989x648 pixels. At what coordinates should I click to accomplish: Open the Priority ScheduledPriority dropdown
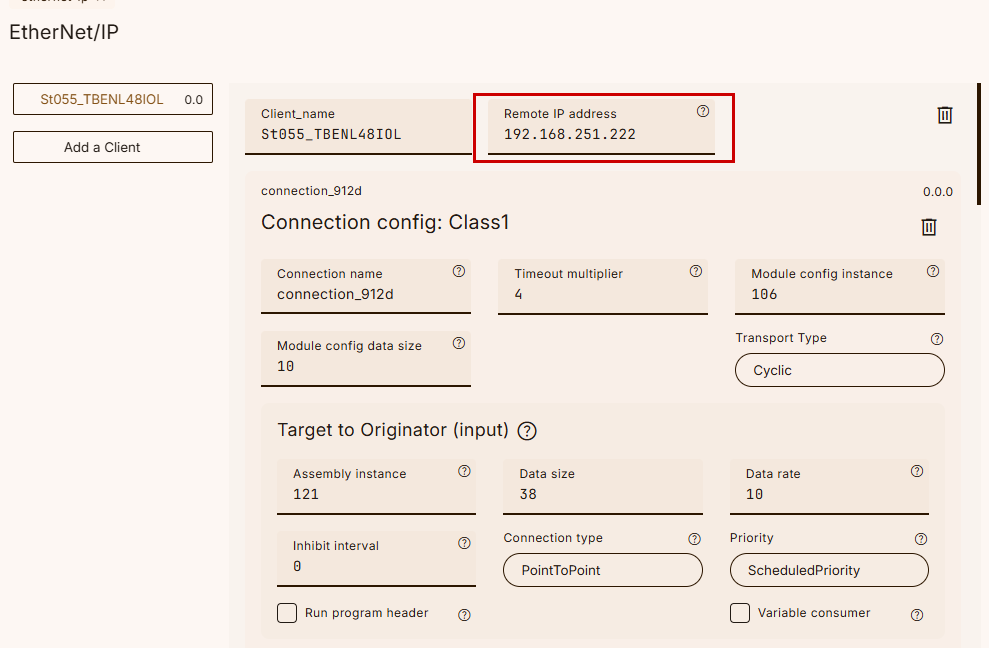pyautogui.click(x=829, y=570)
